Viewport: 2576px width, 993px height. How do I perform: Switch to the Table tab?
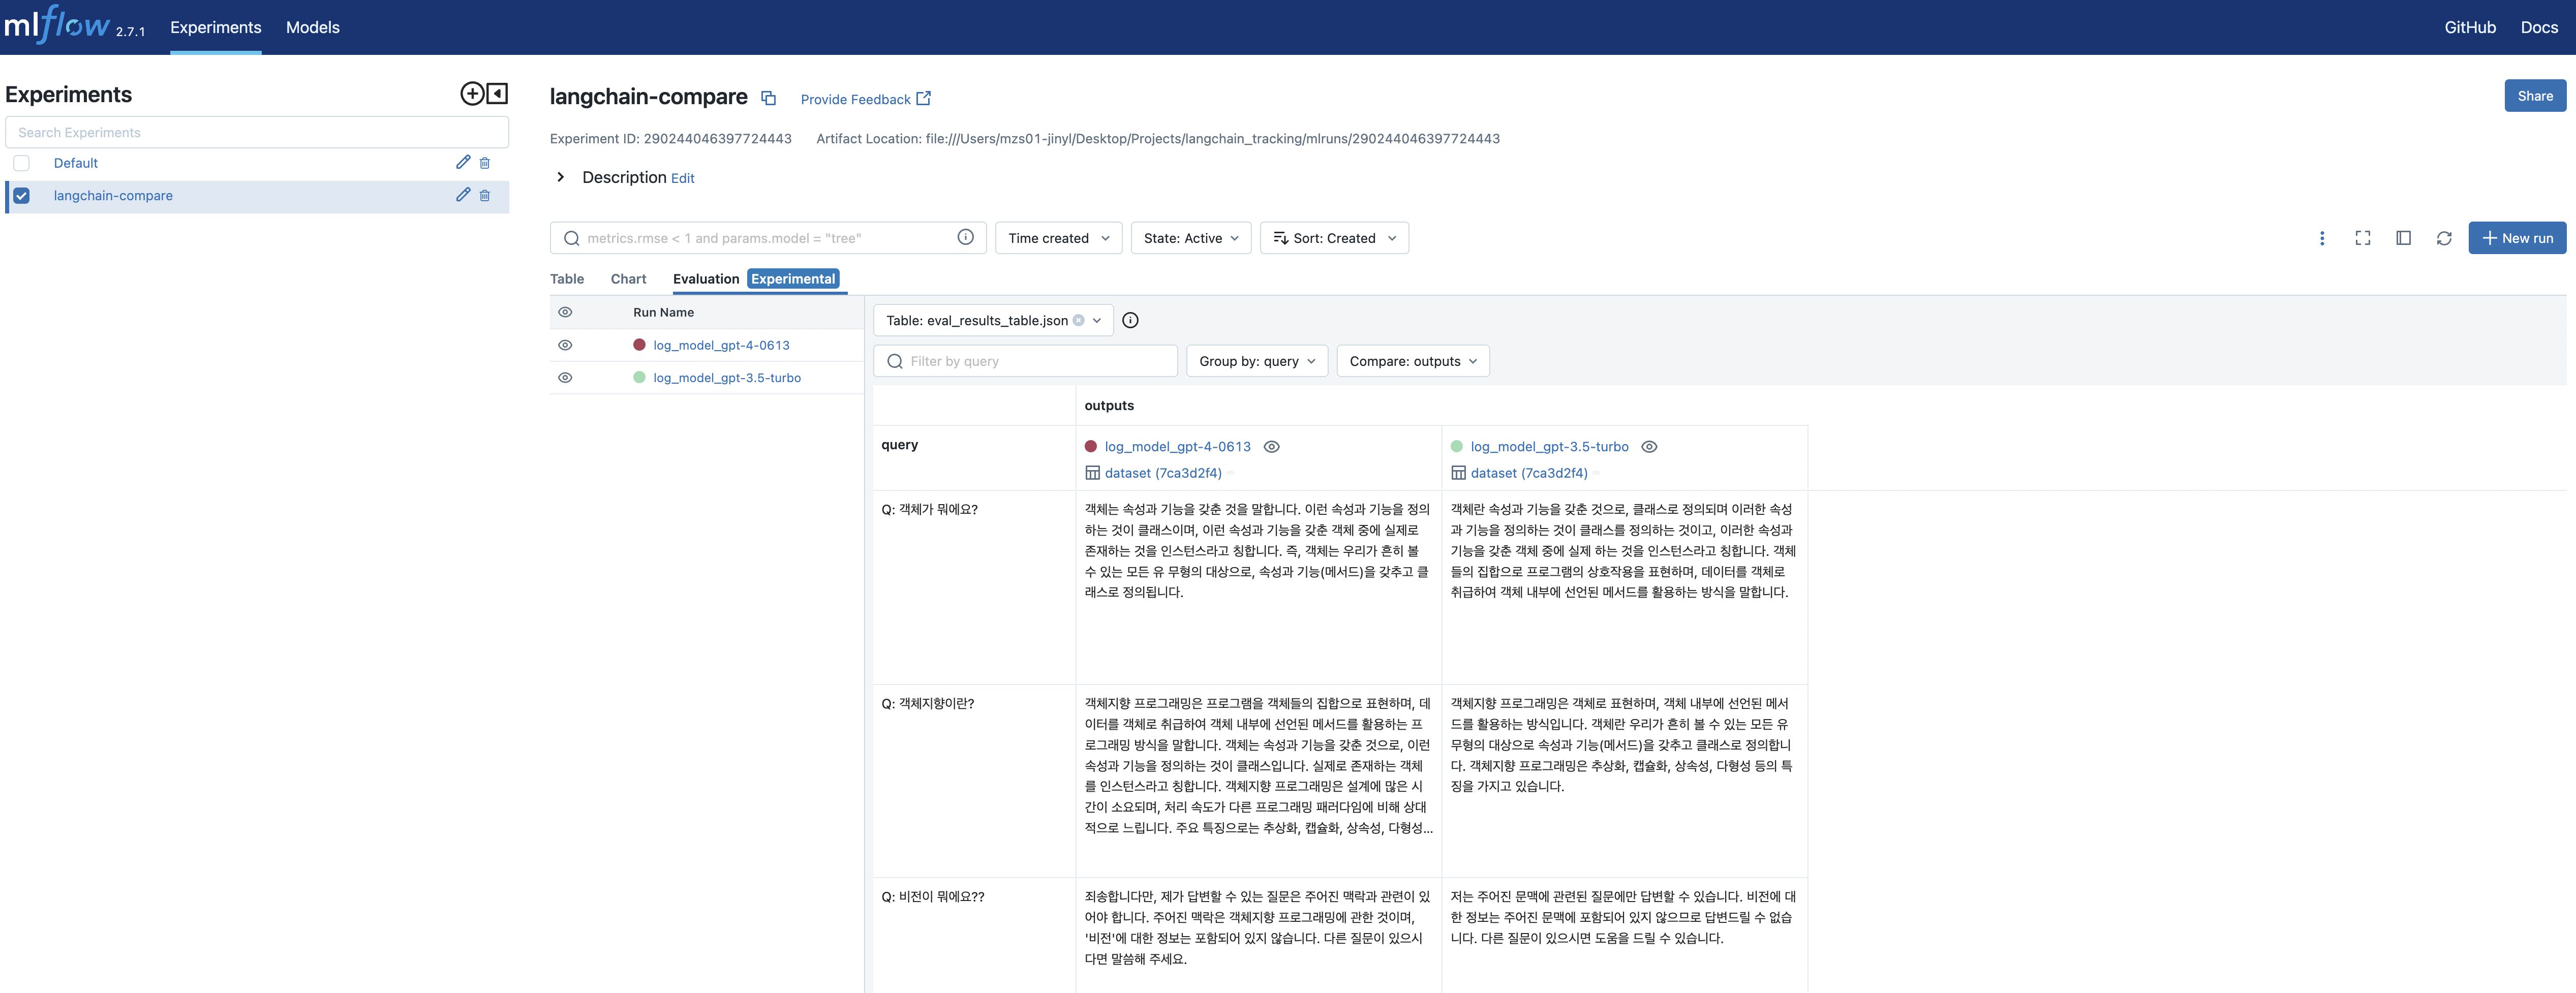click(x=567, y=279)
